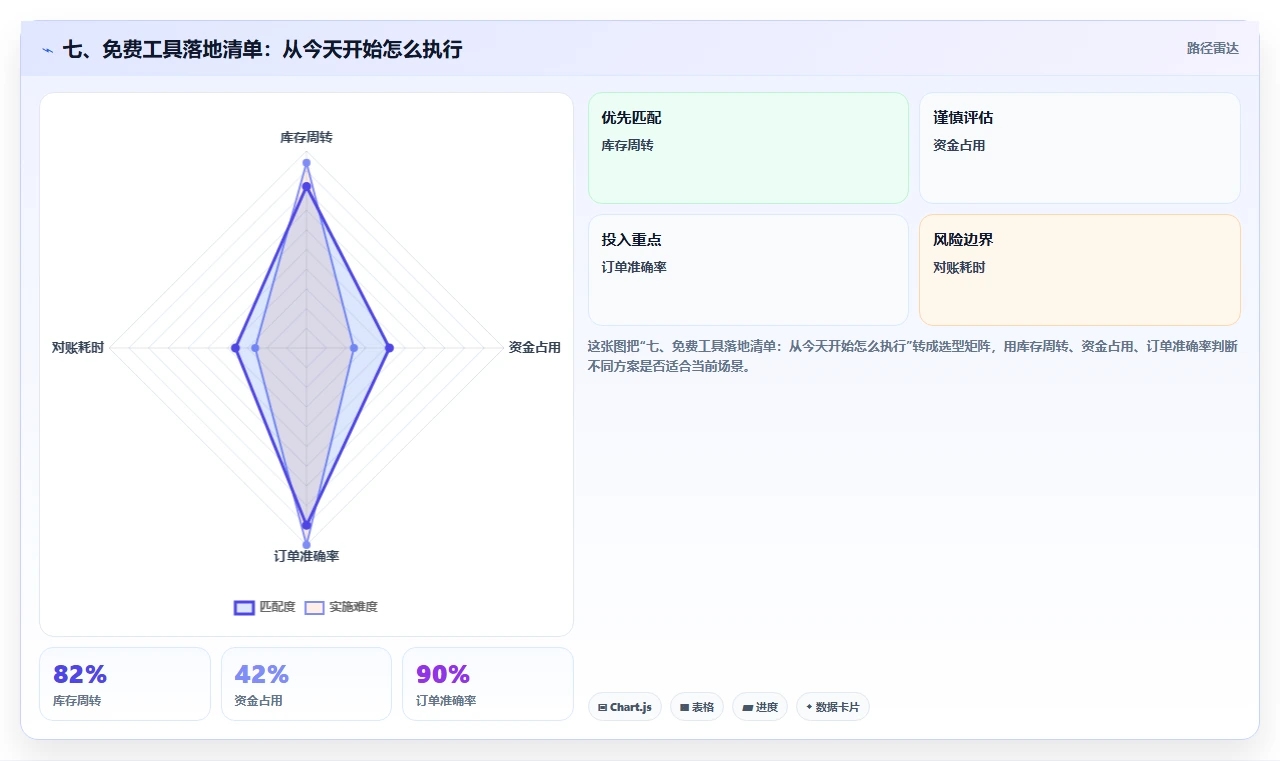Click the 42% 资金占用 stat card

point(306,684)
